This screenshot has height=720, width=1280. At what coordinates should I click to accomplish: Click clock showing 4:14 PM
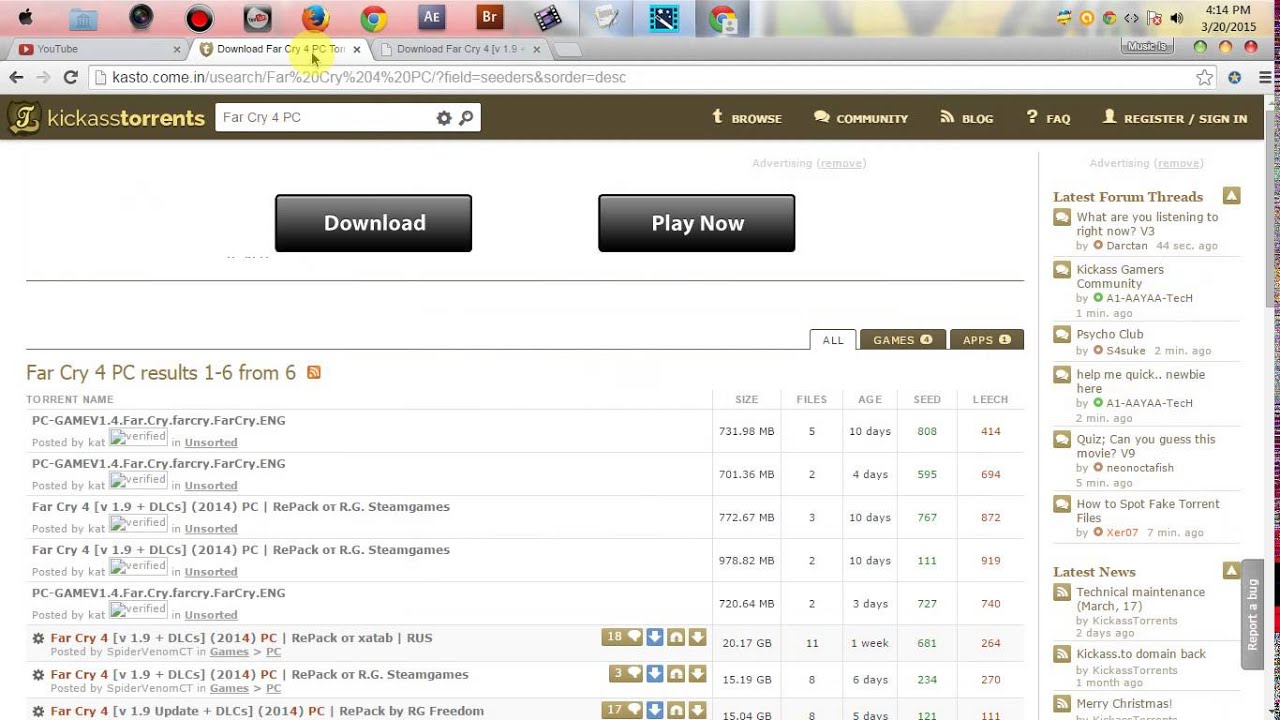pos(1228,10)
